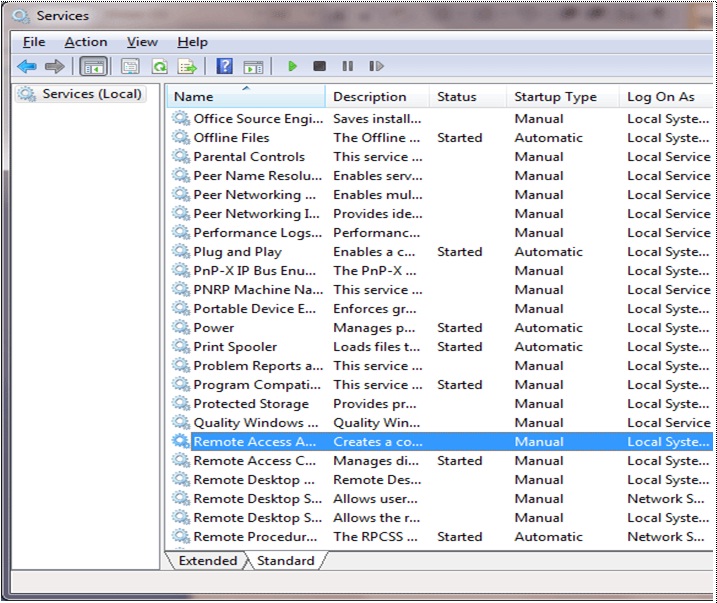Click 'Manages p...' description of Power
Screen dimensions: 717x603
[374, 328]
